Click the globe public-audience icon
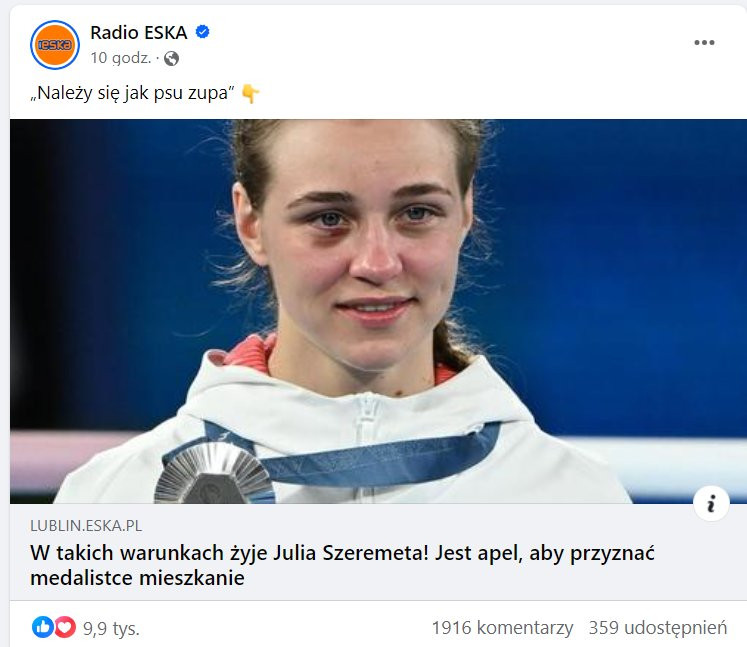 point(172,59)
